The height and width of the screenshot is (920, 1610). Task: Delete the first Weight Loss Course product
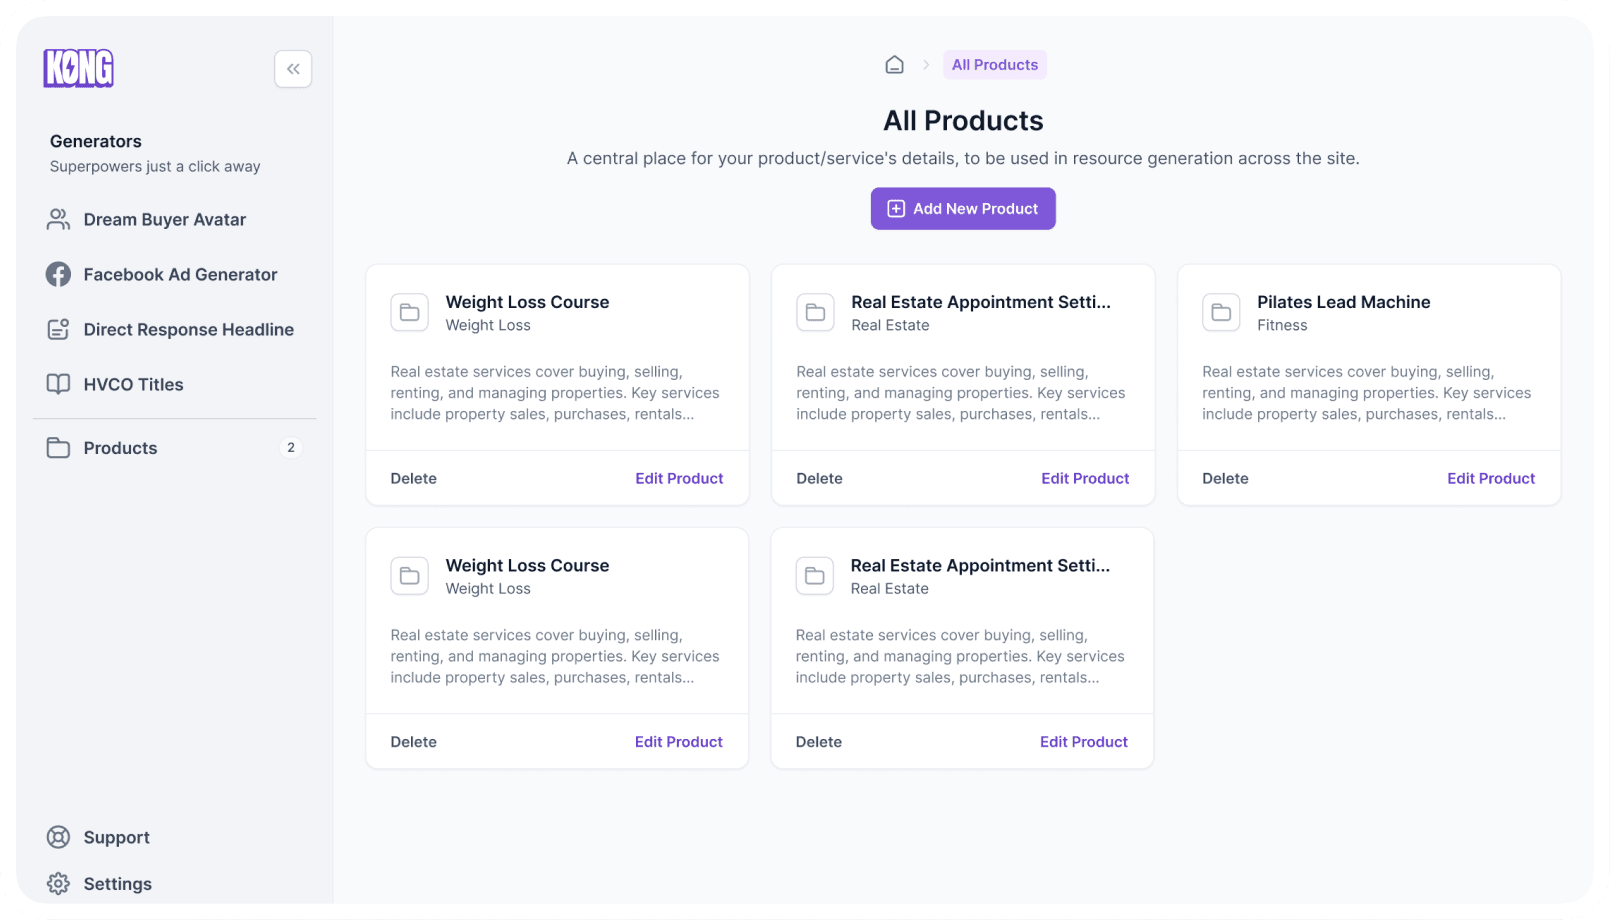point(413,479)
